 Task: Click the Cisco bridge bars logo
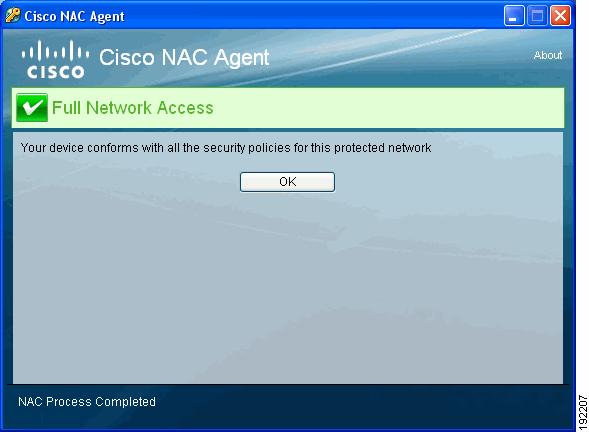click(x=55, y=51)
